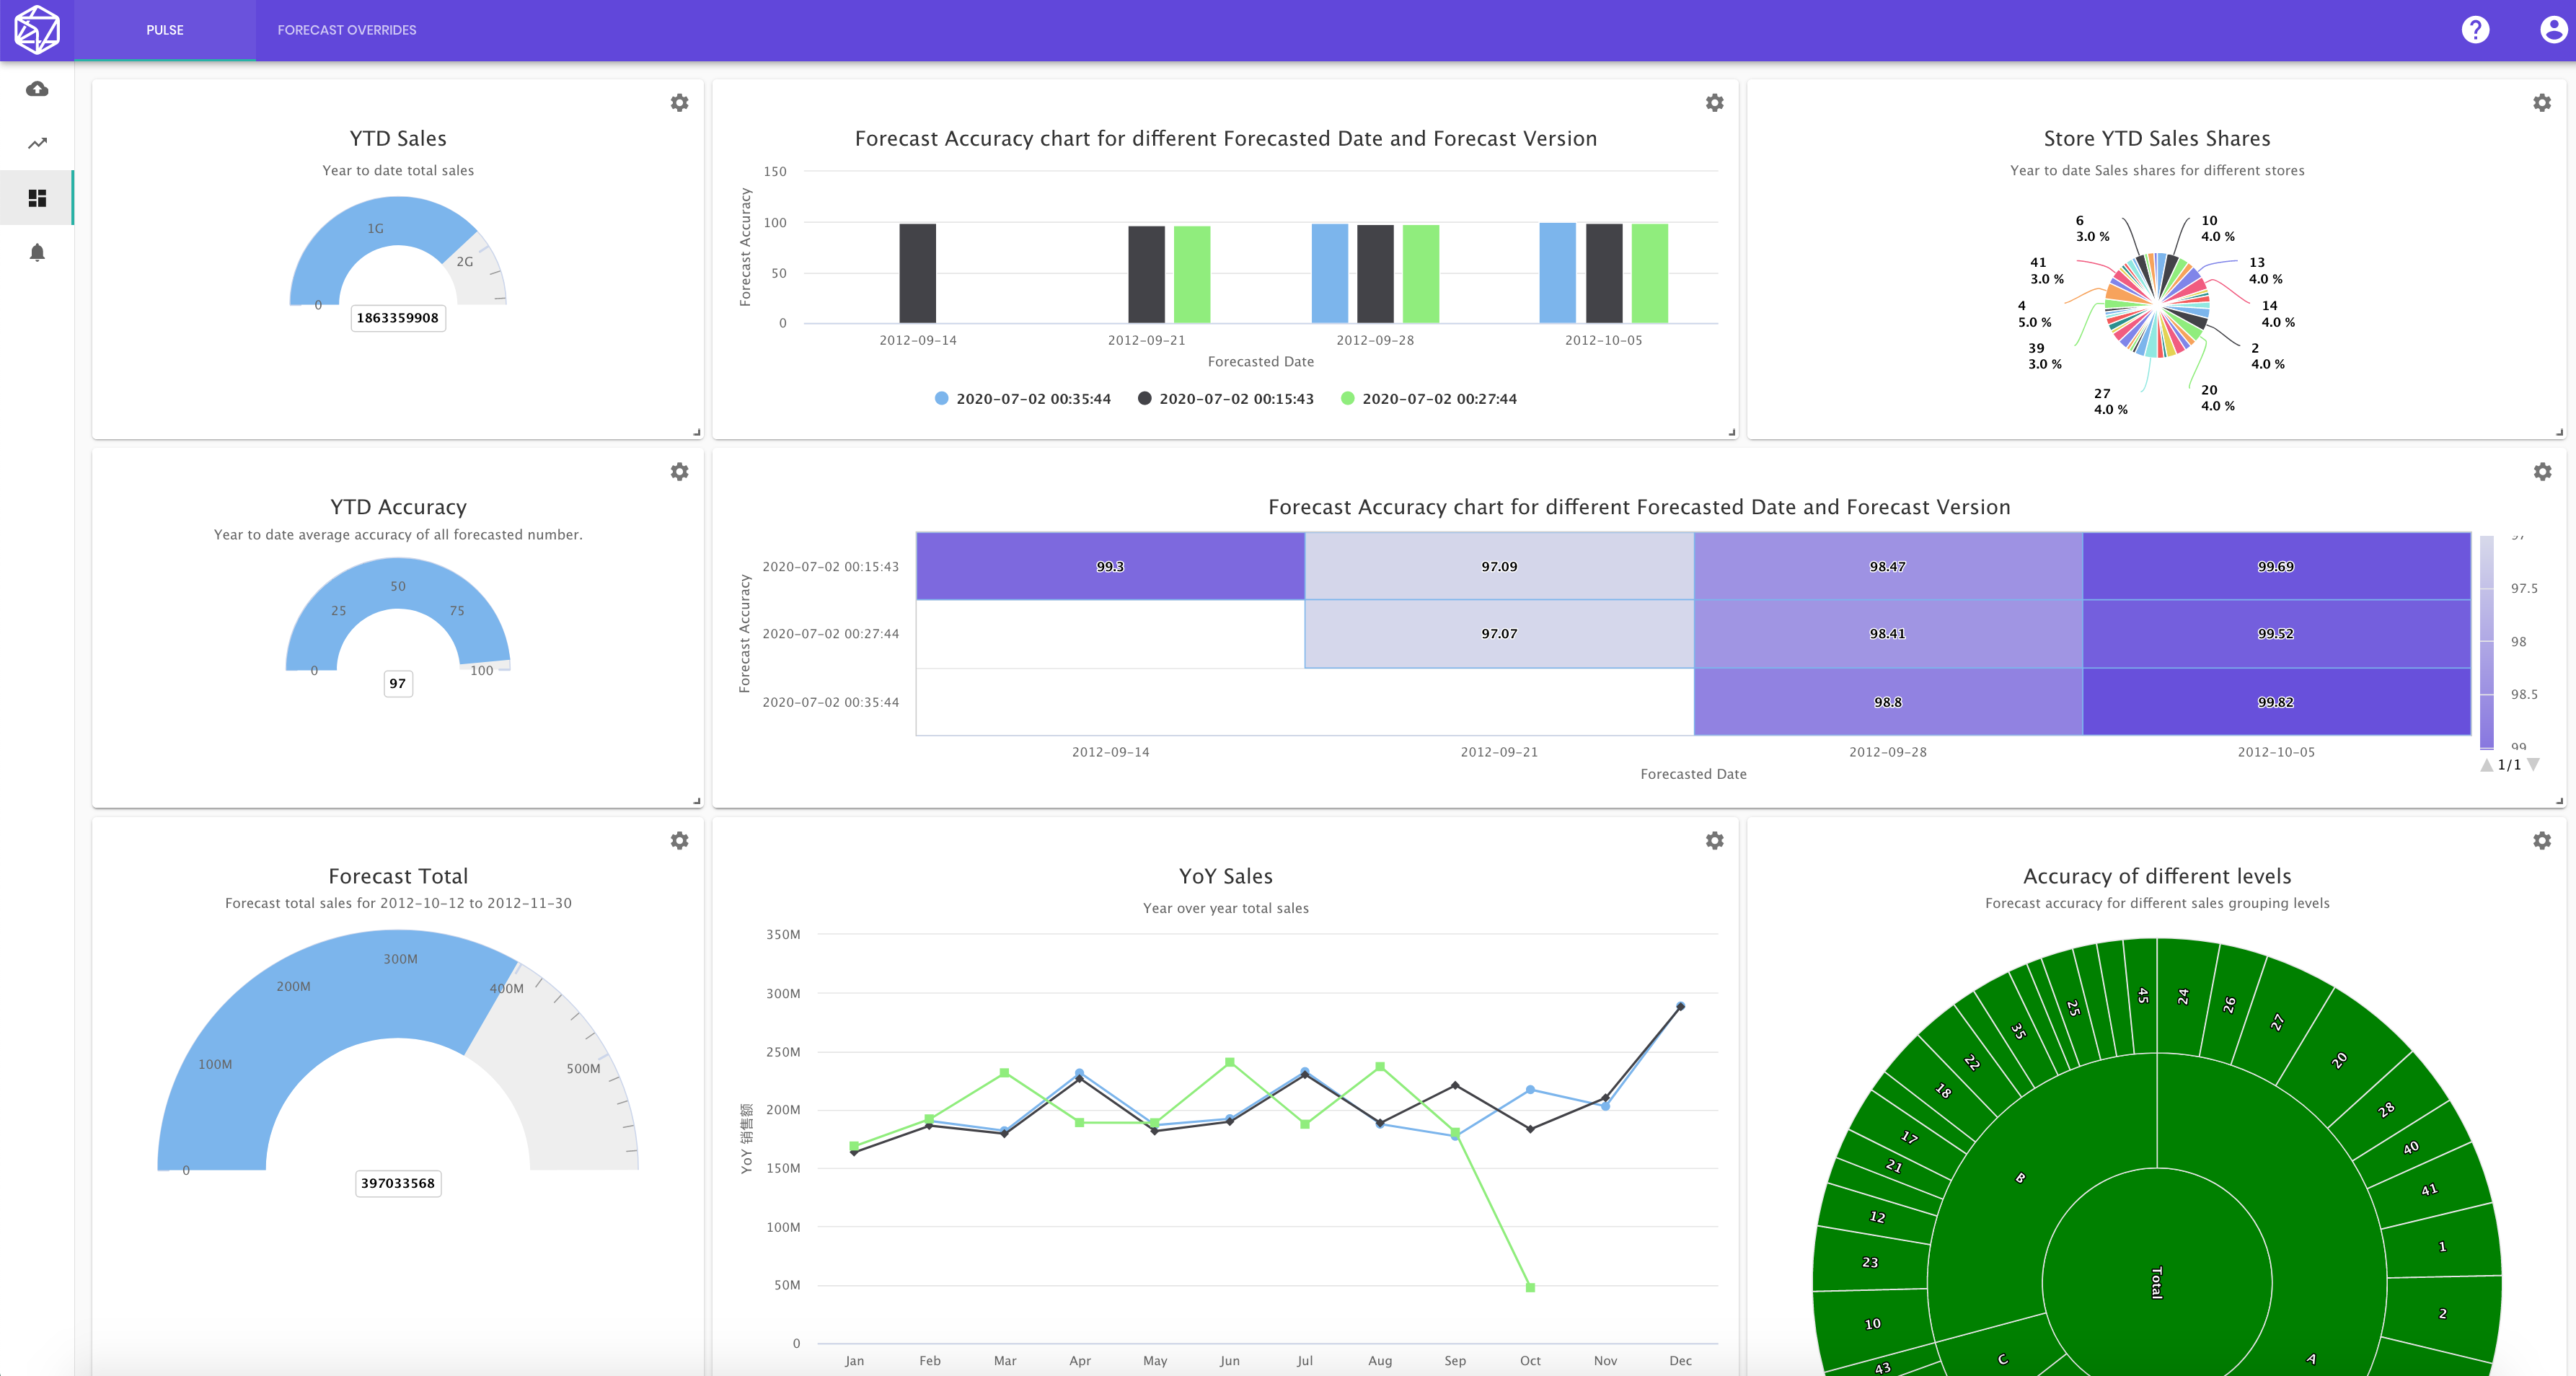Screen dimensions: 2576x1376
Task: Click the Total center of sunburst chart
Action: pyautogui.click(x=2157, y=1282)
